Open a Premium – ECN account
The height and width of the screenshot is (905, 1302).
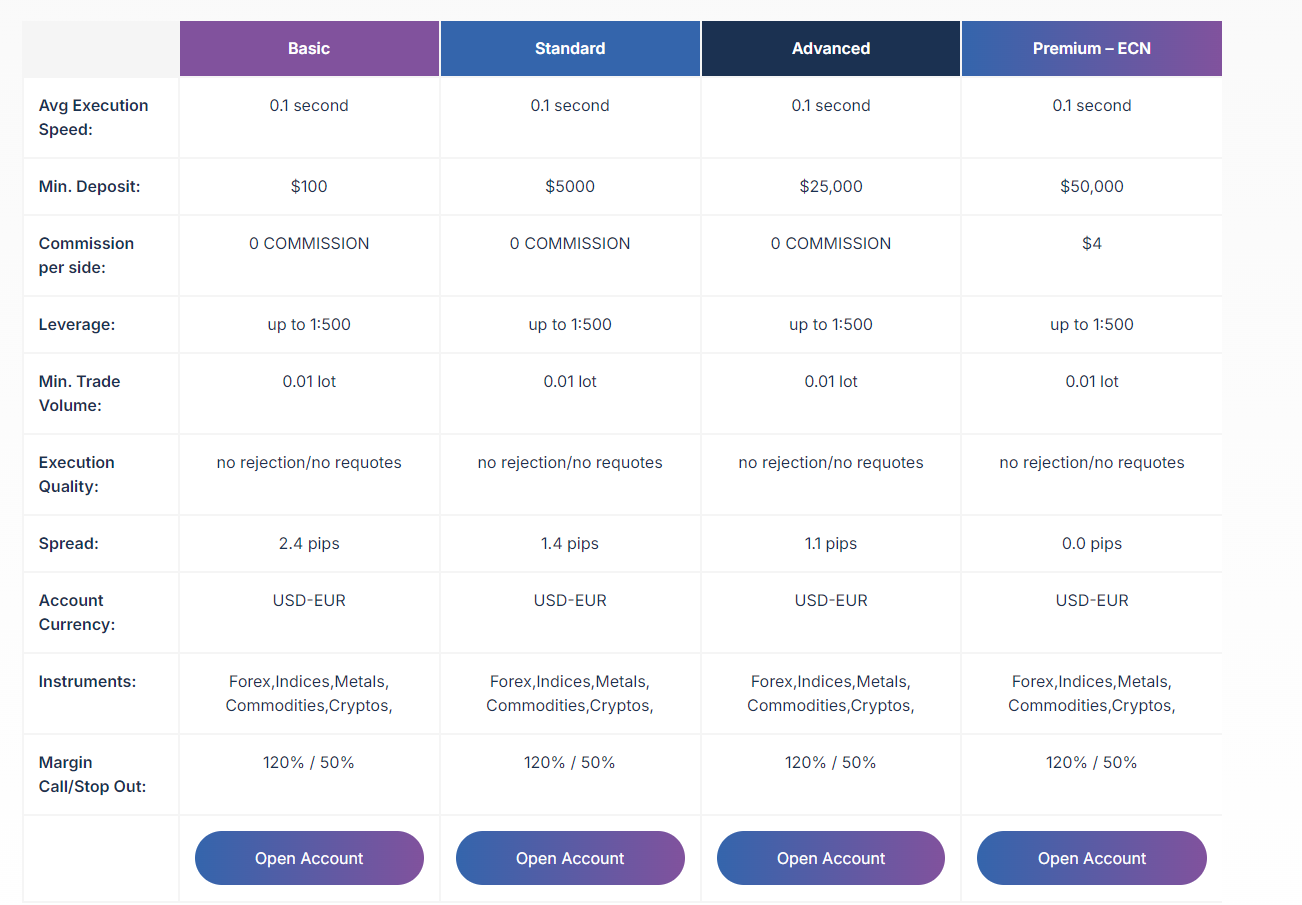[x=1091, y=858]
